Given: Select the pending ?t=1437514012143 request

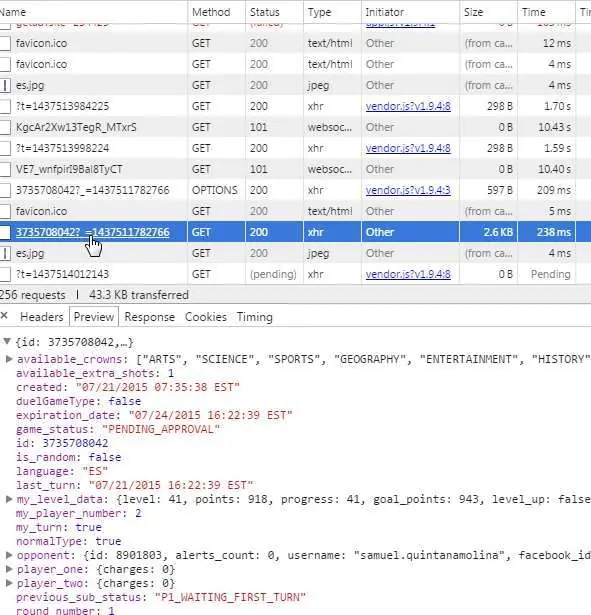Looking at the screenshot, I should (x=62, y=274).
